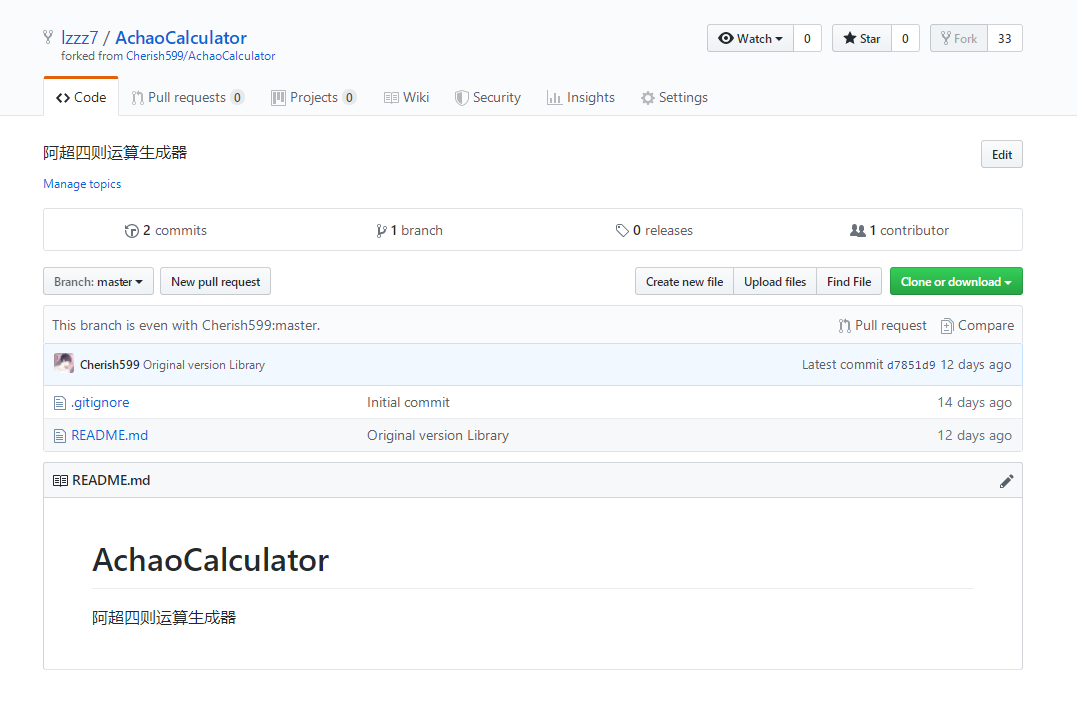Open the AchaoCalculator repository title link
1077x702 pixels.
[x=181, y=38]
